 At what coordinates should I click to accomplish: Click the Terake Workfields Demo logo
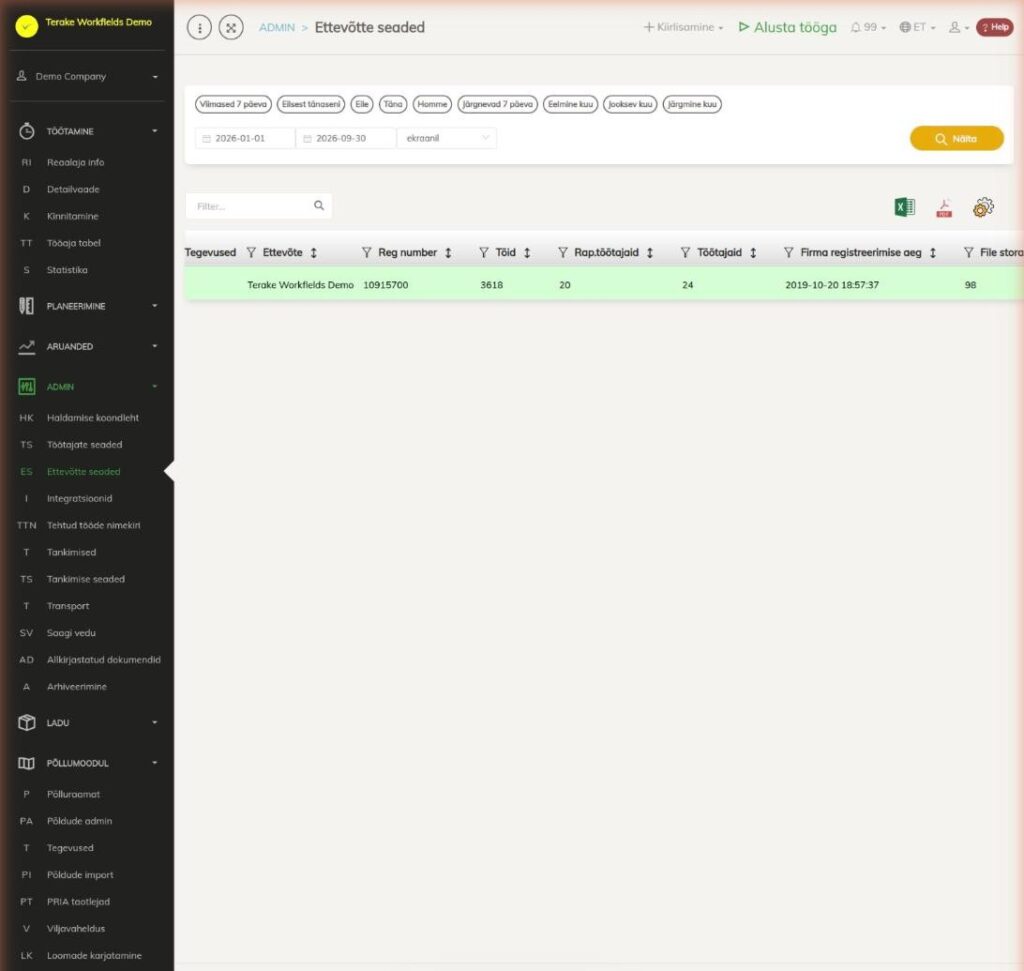pyautogui.click(x=27, y=26)
